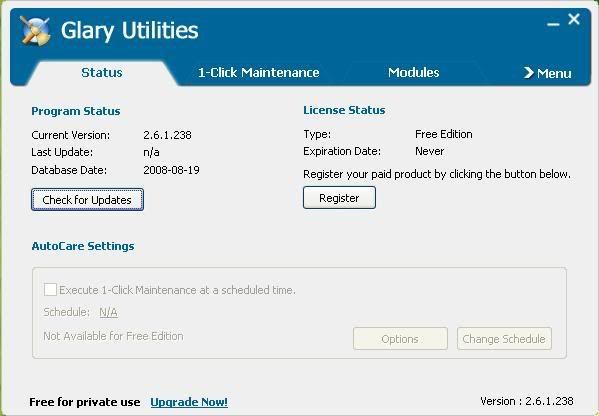
Task: Open the Modules tab
Action: tap(413, 73)
